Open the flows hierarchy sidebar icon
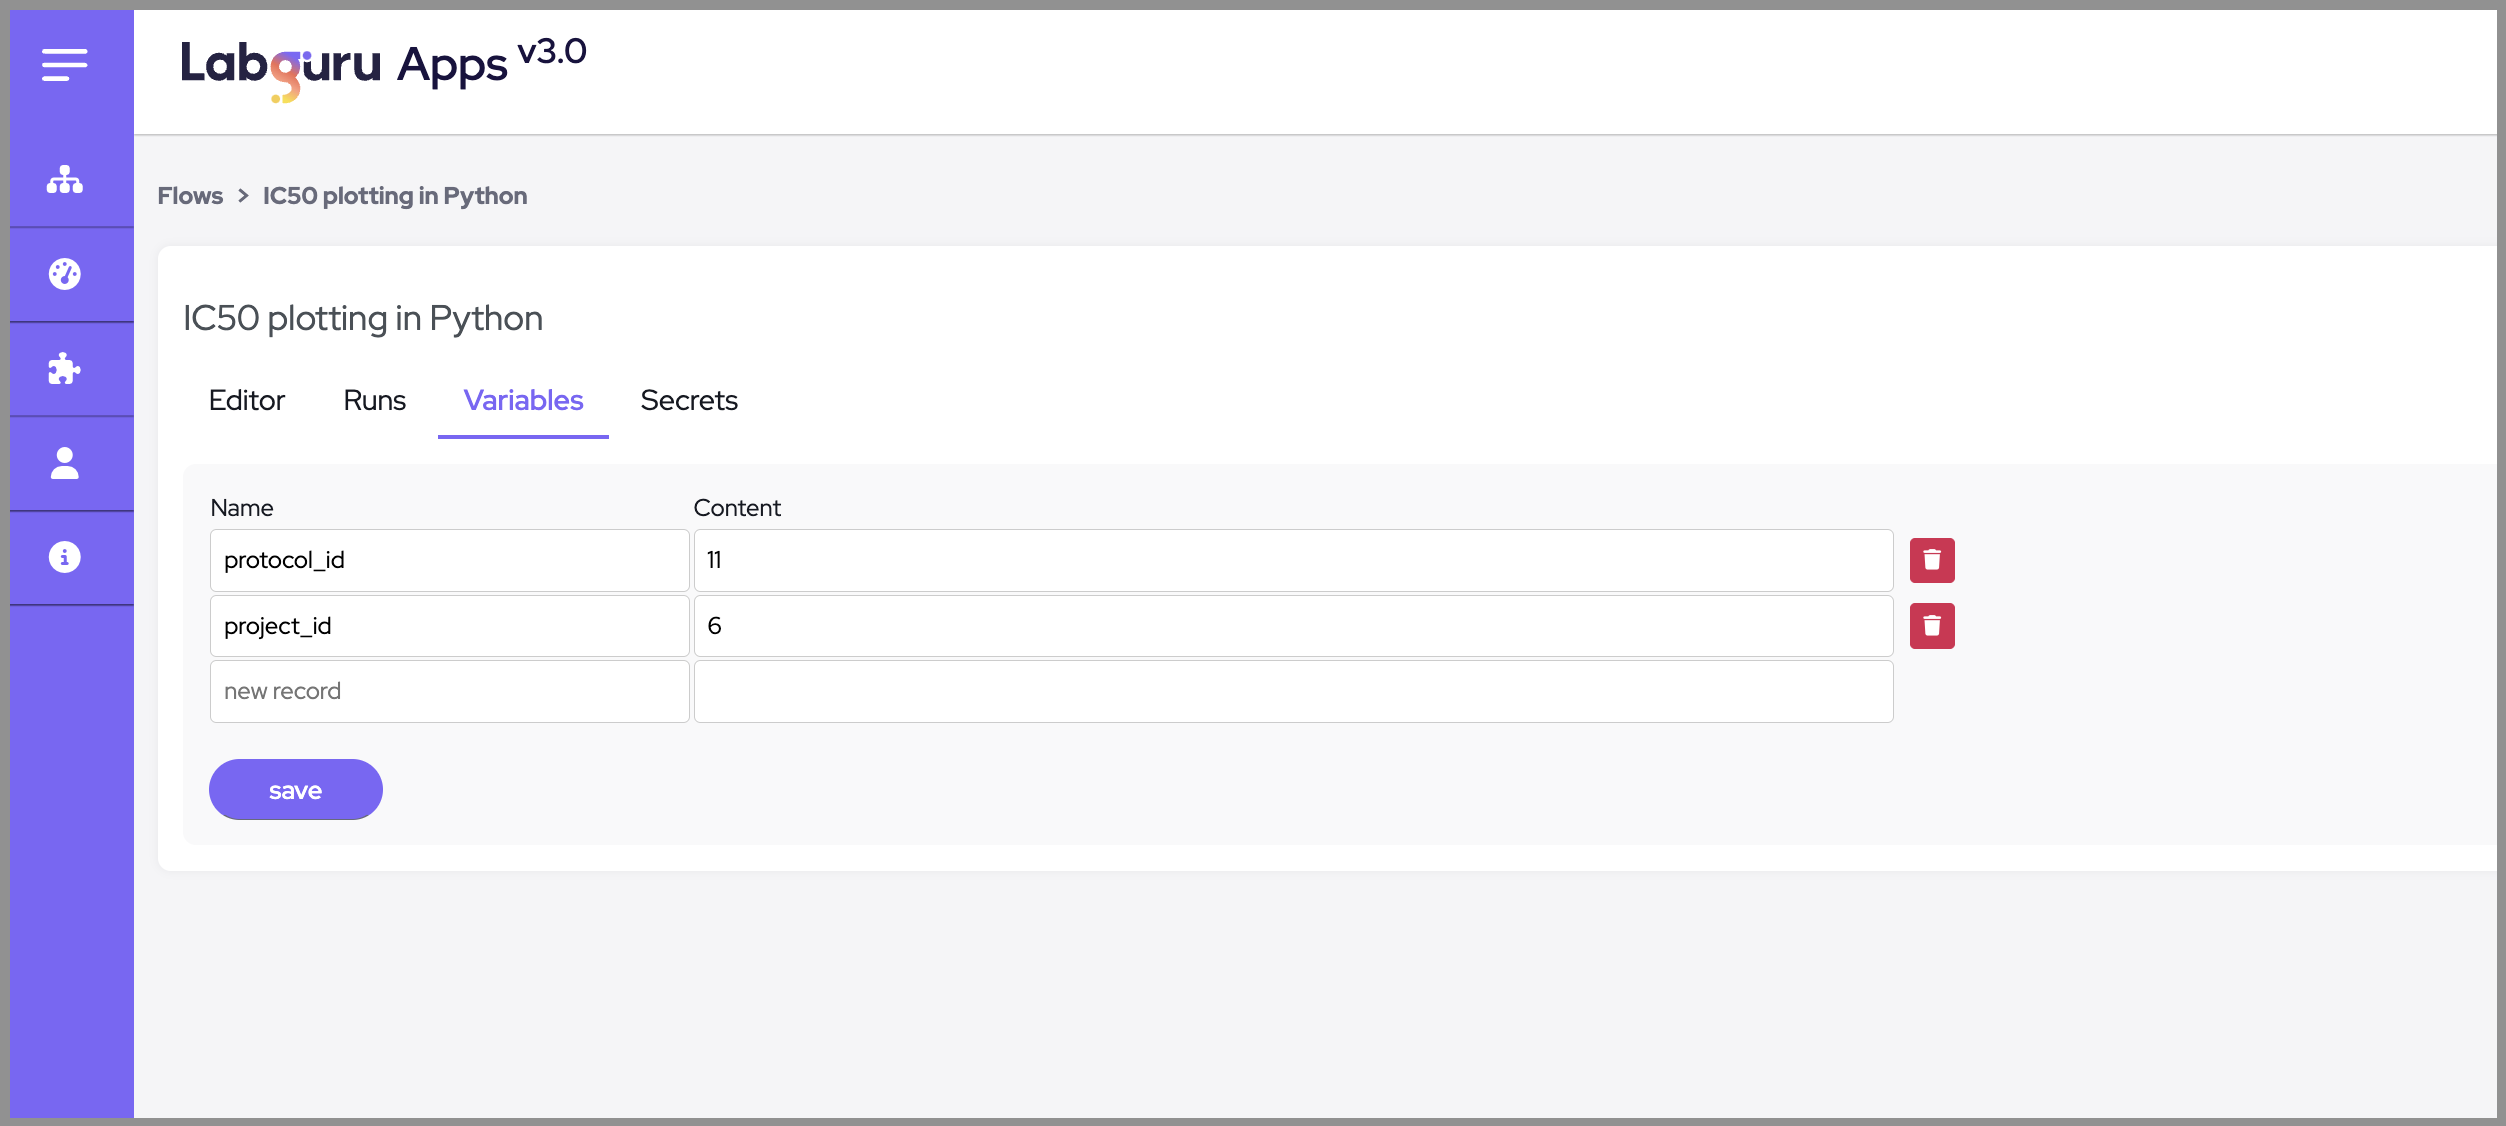Image resolution: width=2506 pixels, height=1126 pixels. (x=65, y=180)
